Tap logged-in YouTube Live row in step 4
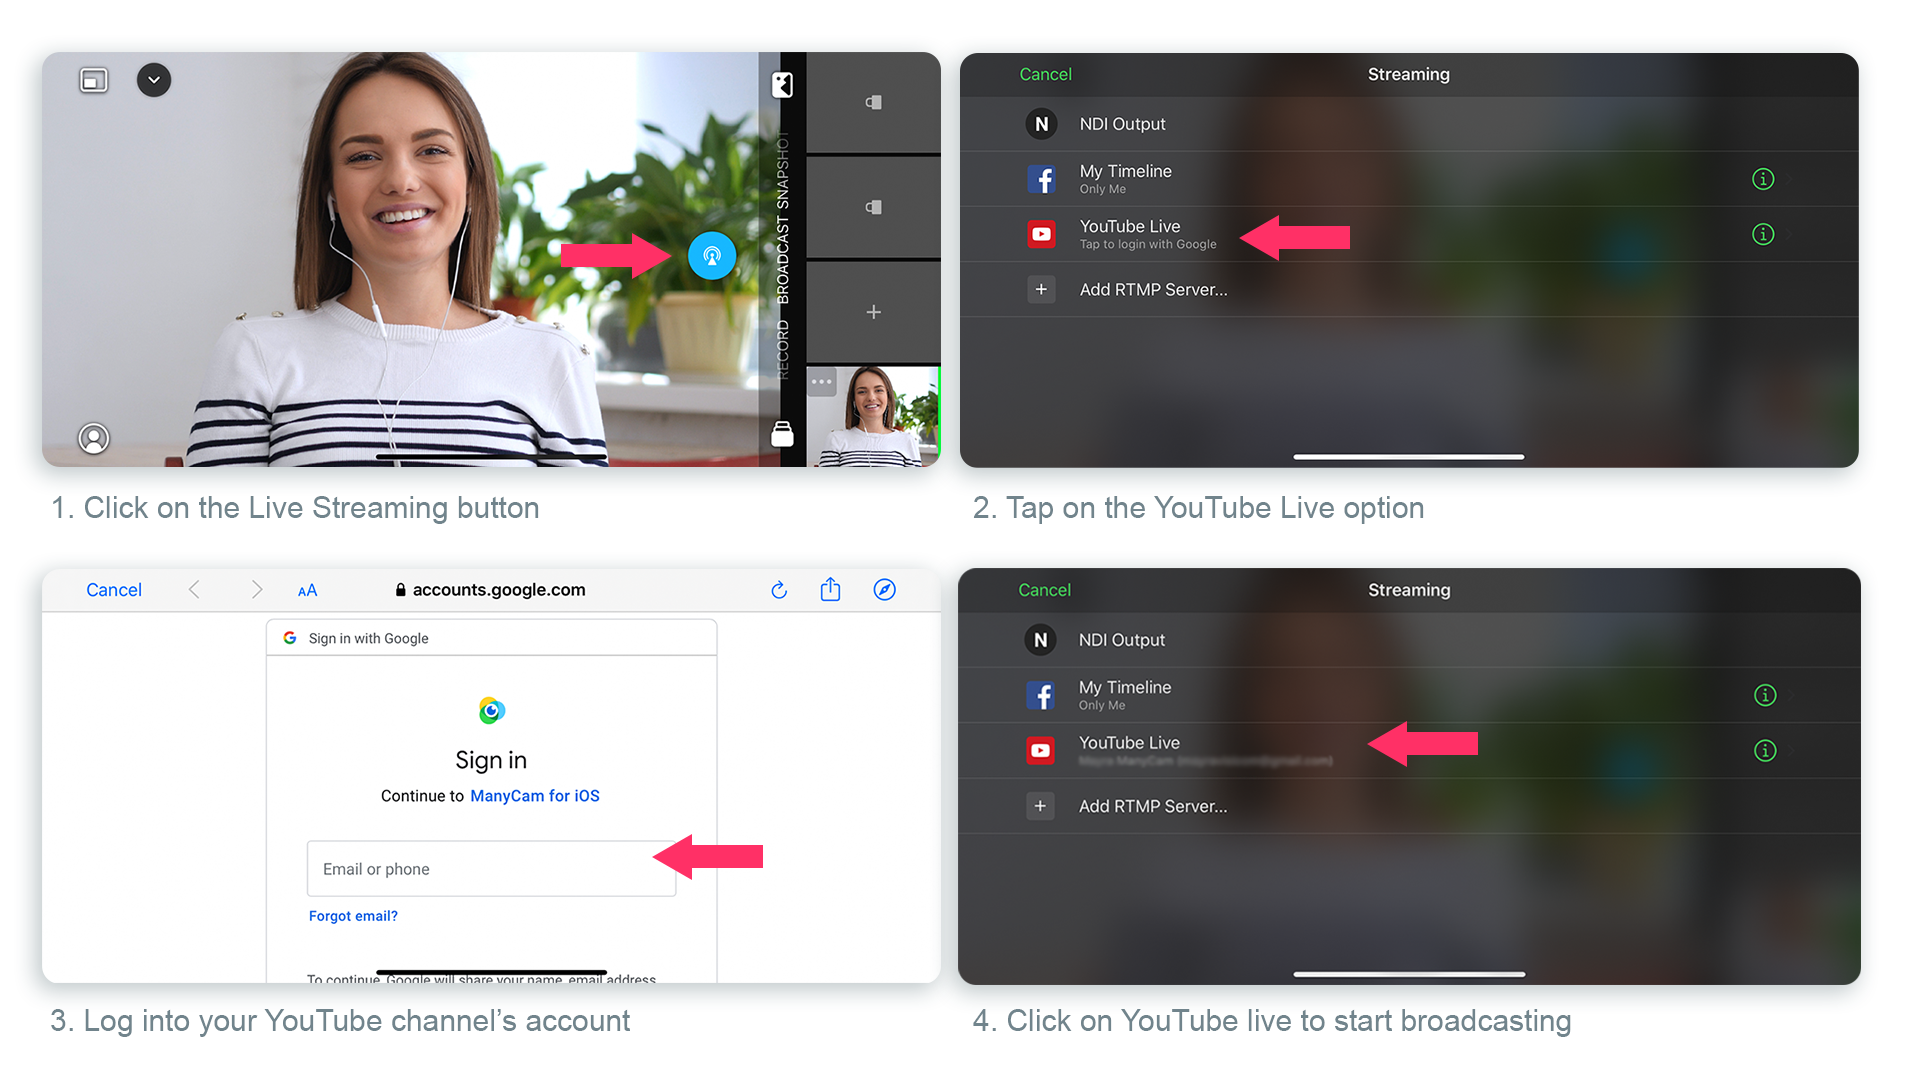 [1409, 750]
